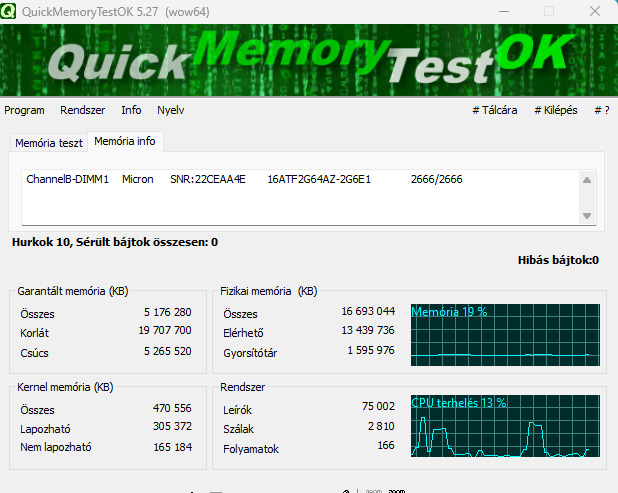Click the # ? help item
Image resolution: width=618 pixels, height=493 pixels.
click(x=602, y=110)
